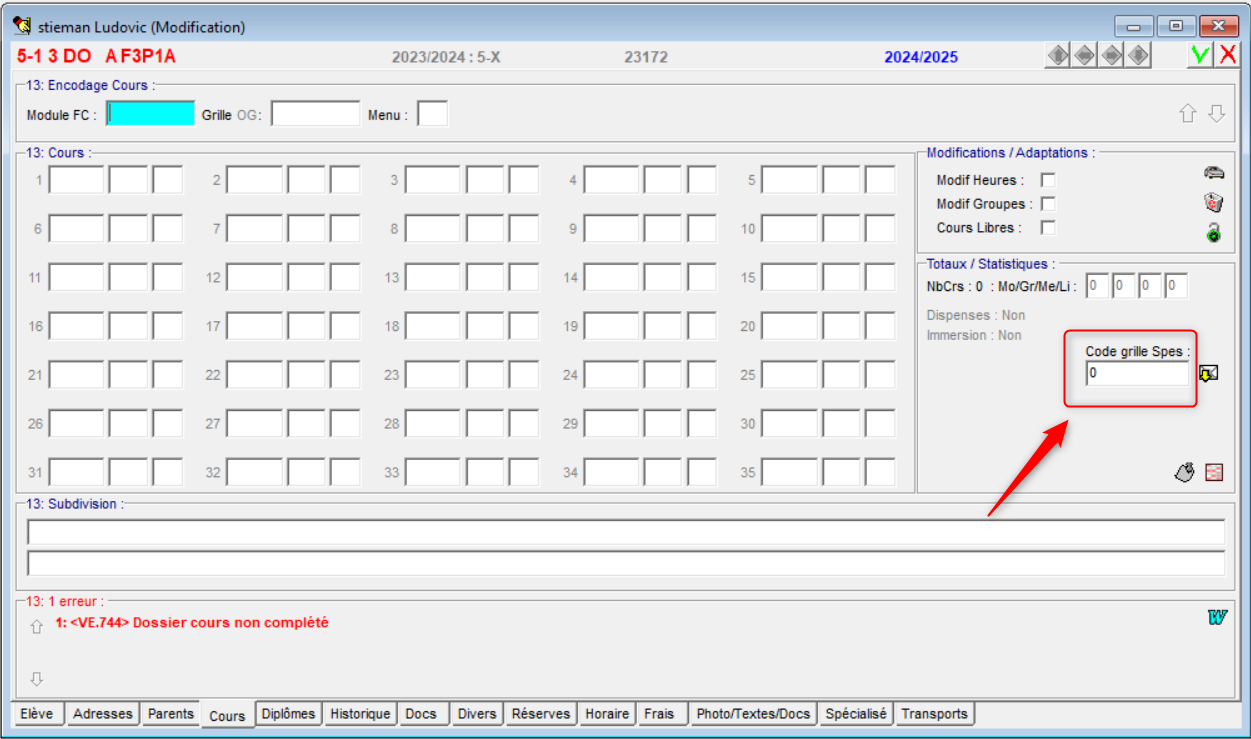Click the grey left-arrow navigation button
This screenshot has height=739, width=1251.
point(1084,56)
